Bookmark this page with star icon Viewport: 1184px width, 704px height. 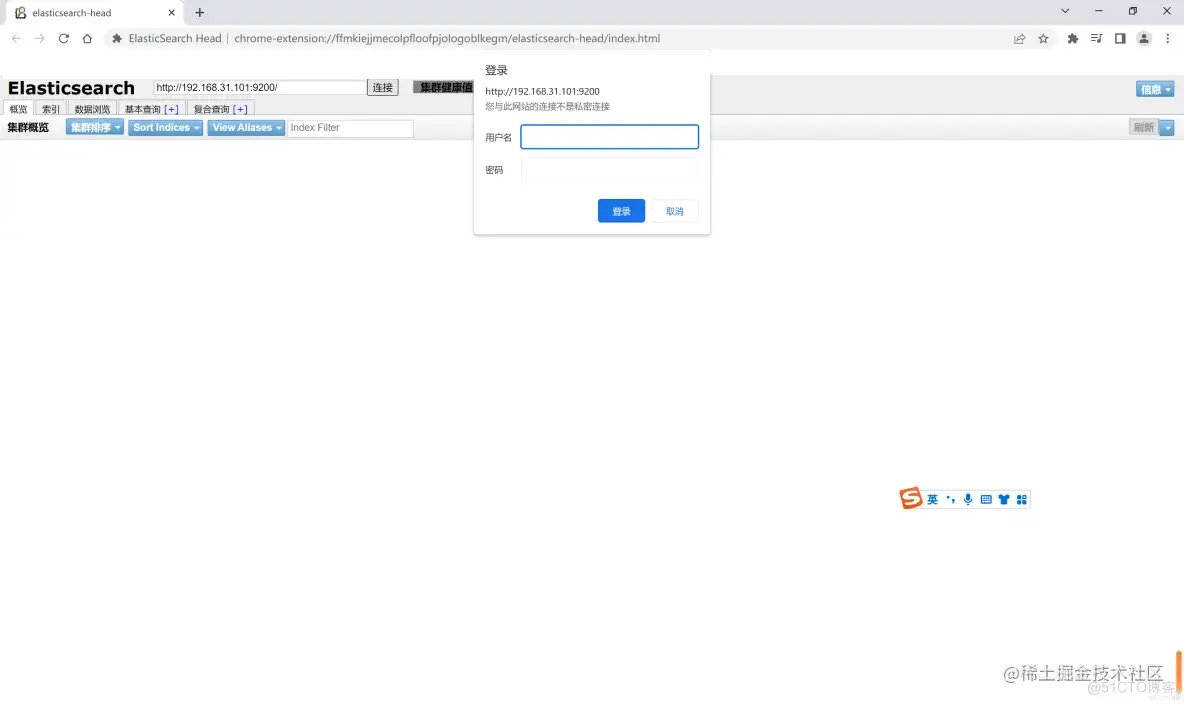1044,39
